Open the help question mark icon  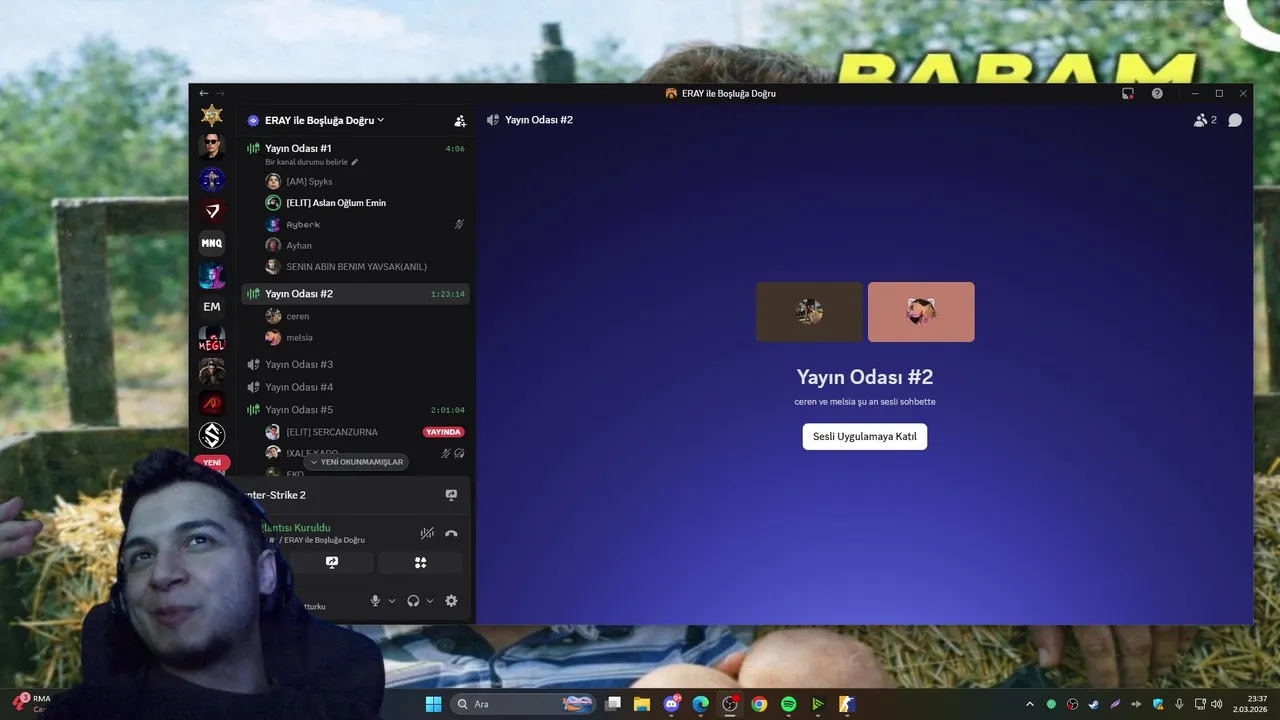click(x=1157, y=93)
